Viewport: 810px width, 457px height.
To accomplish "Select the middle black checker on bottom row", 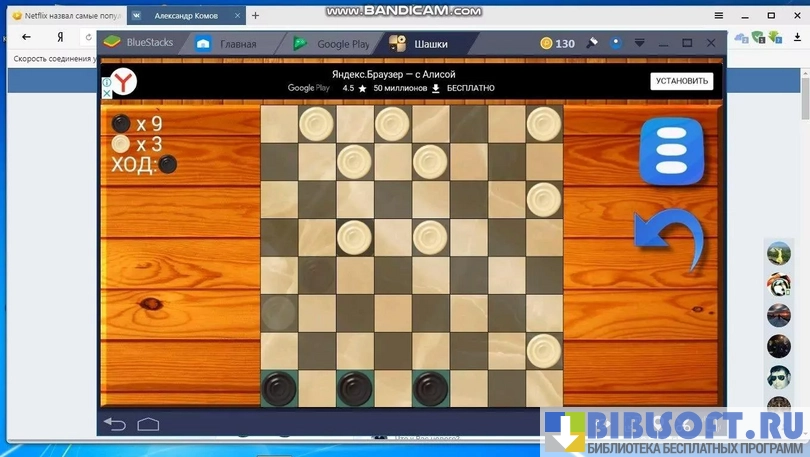I will point(355,387).
